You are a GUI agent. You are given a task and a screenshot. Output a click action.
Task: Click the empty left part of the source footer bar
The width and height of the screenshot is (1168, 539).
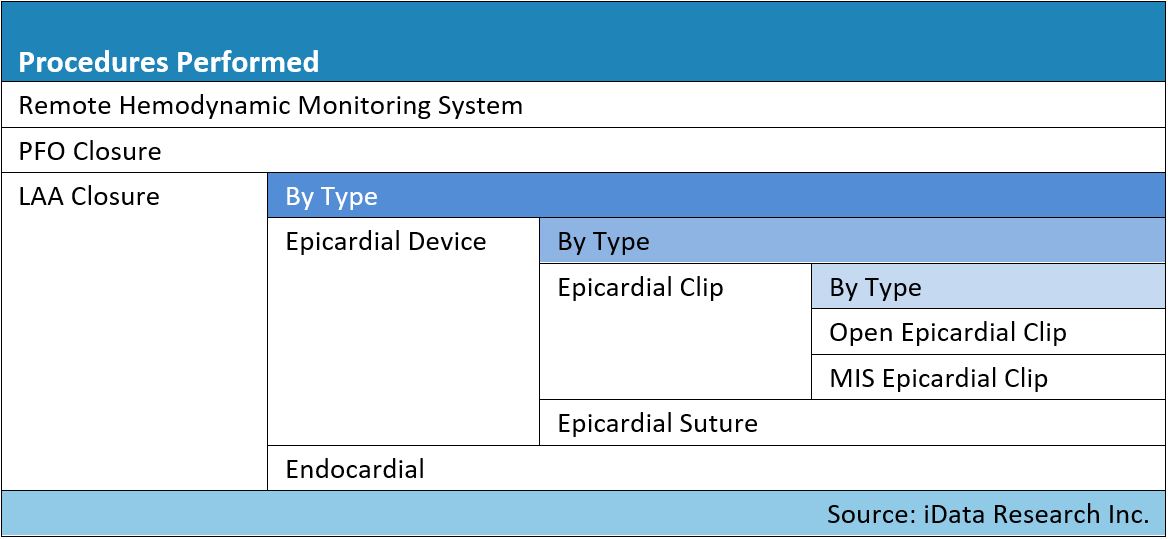(x=410, y=514)
